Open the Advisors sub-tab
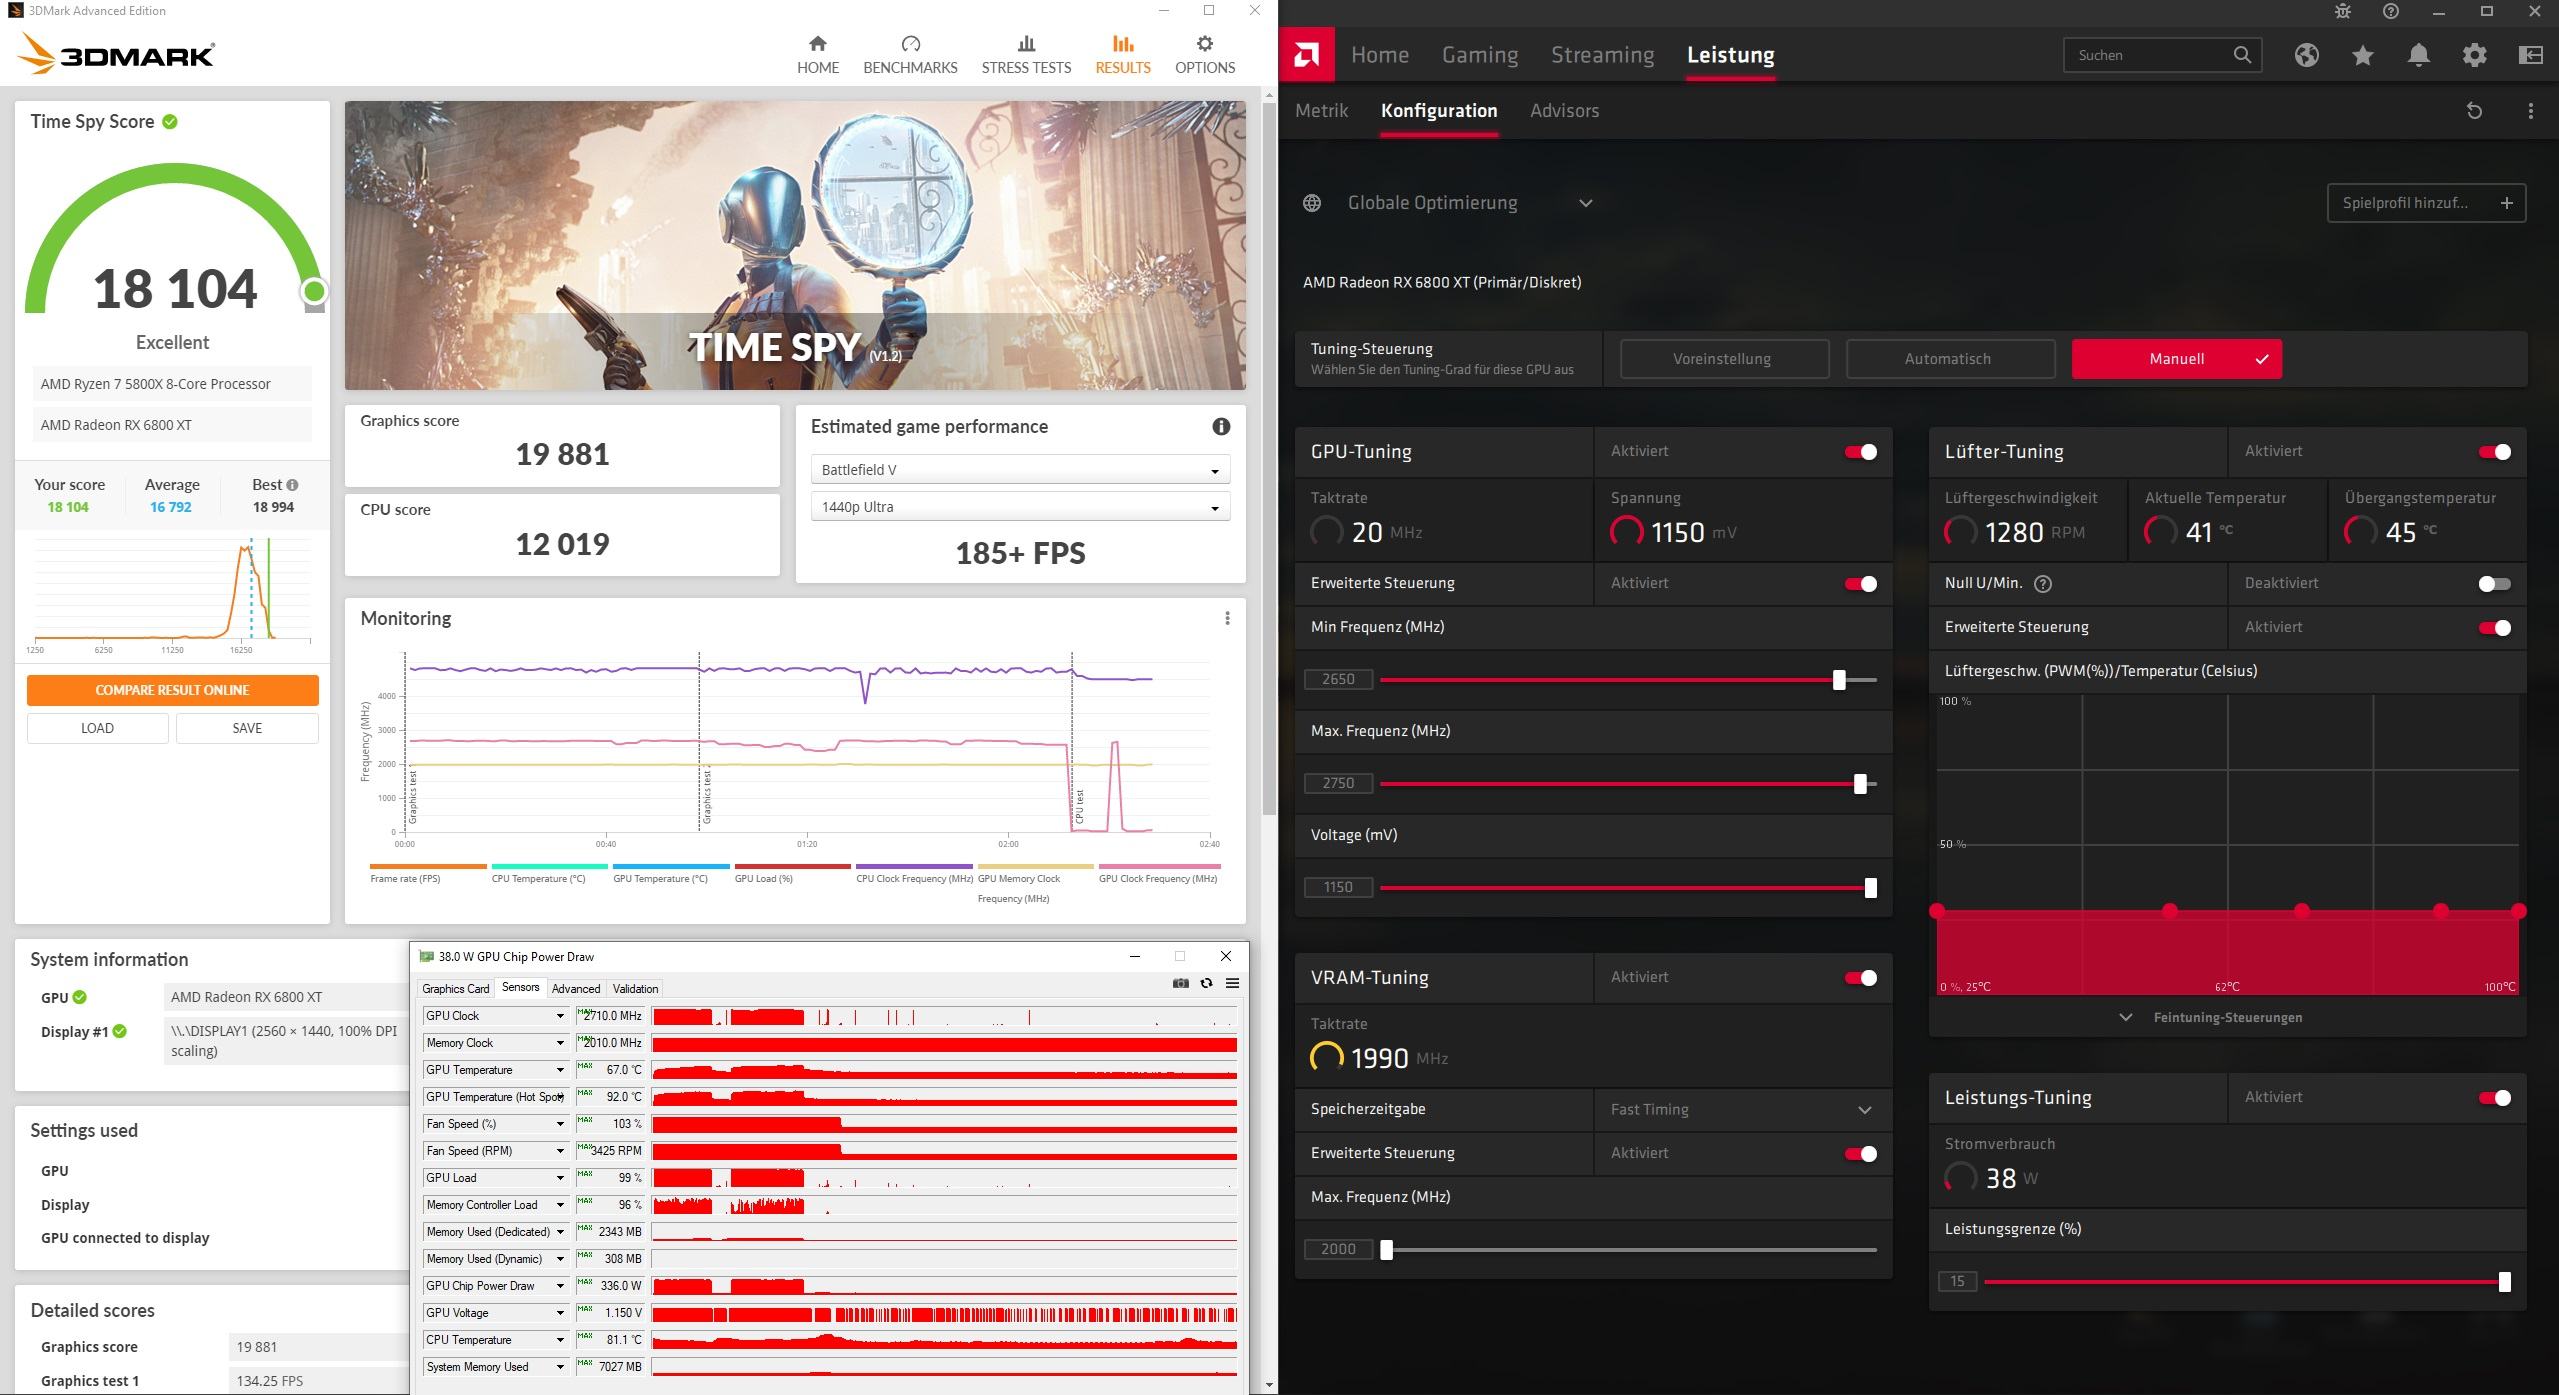The image size is (2559, 1395). click(1564, 111)
